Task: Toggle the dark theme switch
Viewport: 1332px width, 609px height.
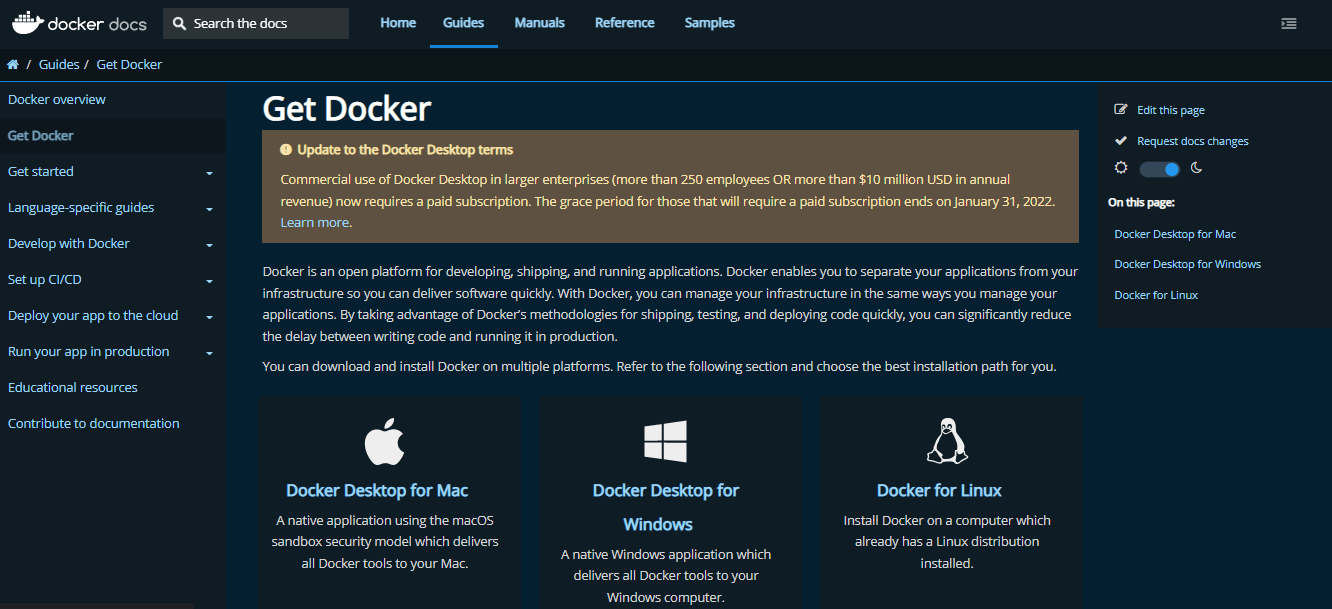Action: [x=1160, y=169]
